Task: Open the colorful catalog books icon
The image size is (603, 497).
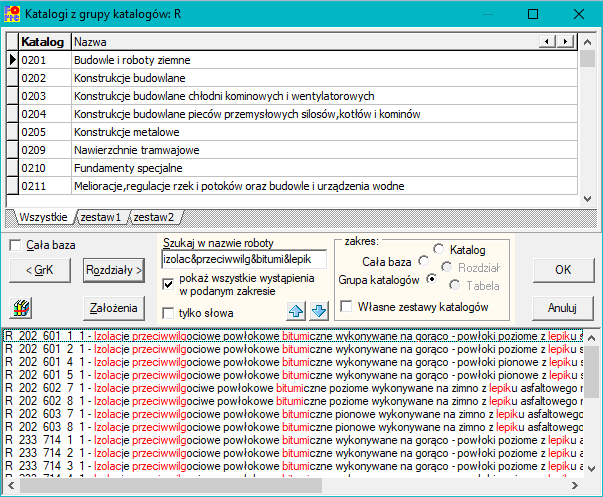Action: click(x=22, y=308)
